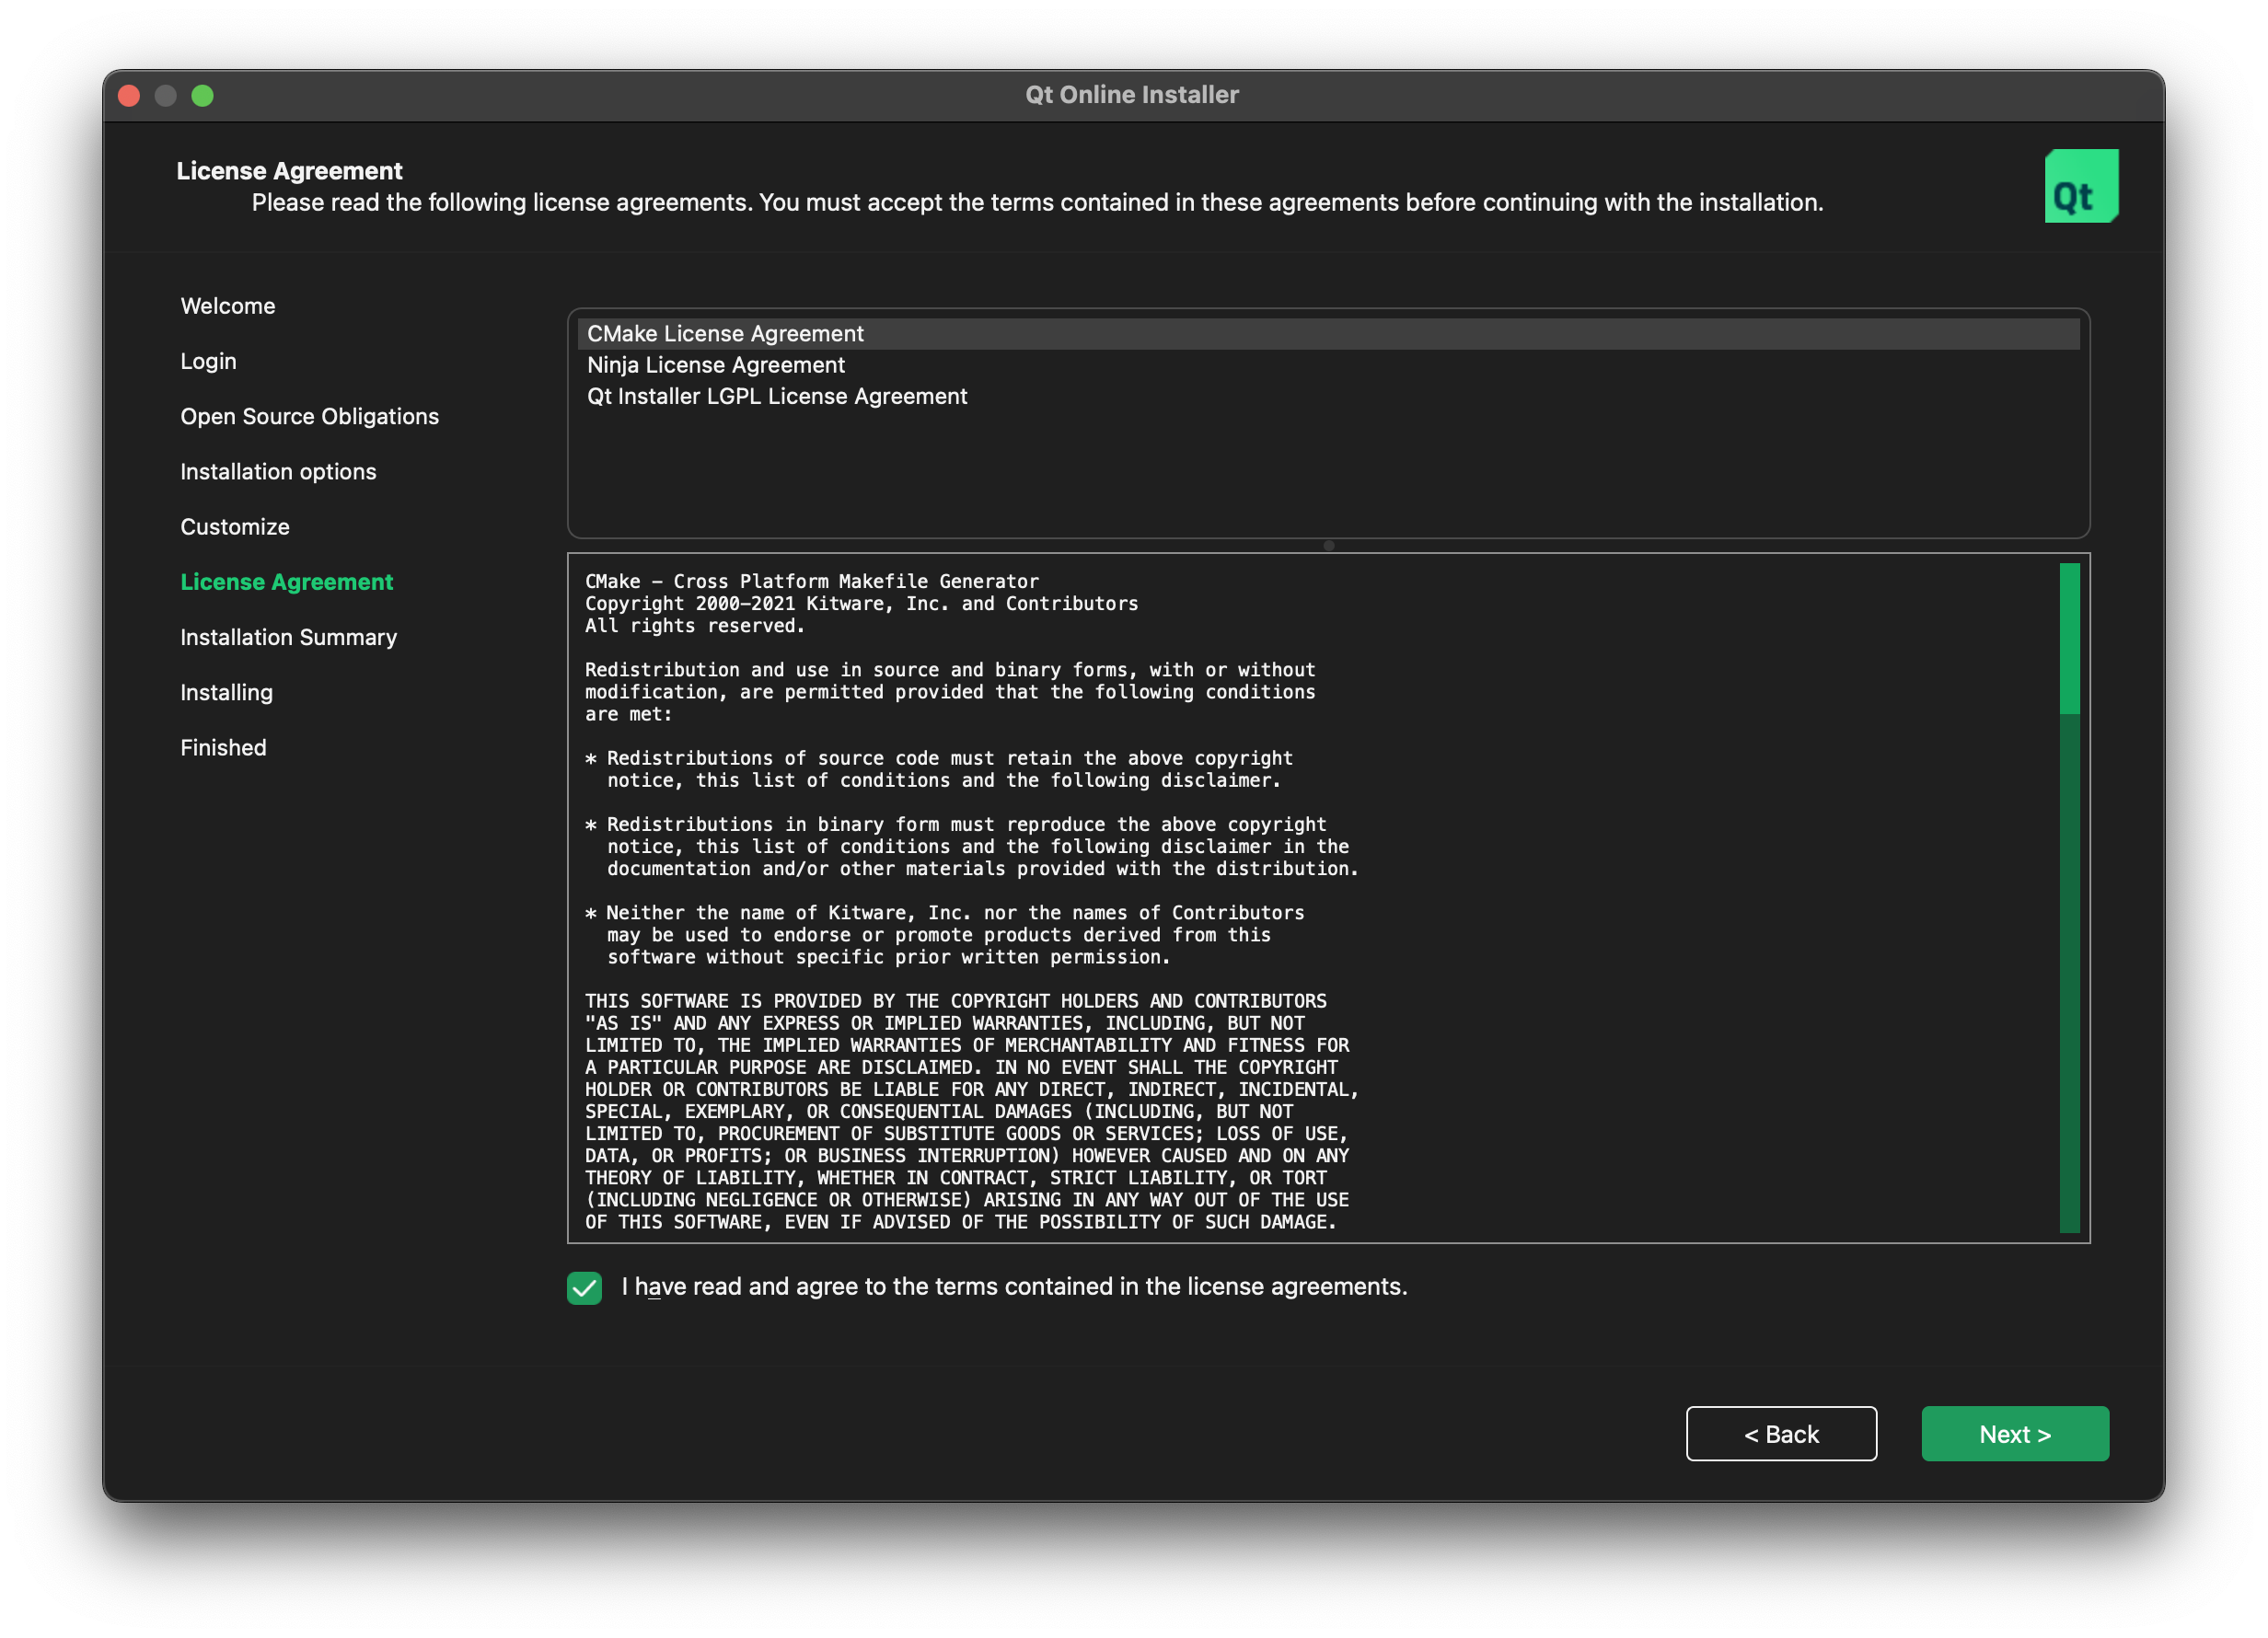Click the 'Copyright 2000-2021 Kitware' line
The width and height of the screenshot is (2268, 1638).
click(861, 603)
